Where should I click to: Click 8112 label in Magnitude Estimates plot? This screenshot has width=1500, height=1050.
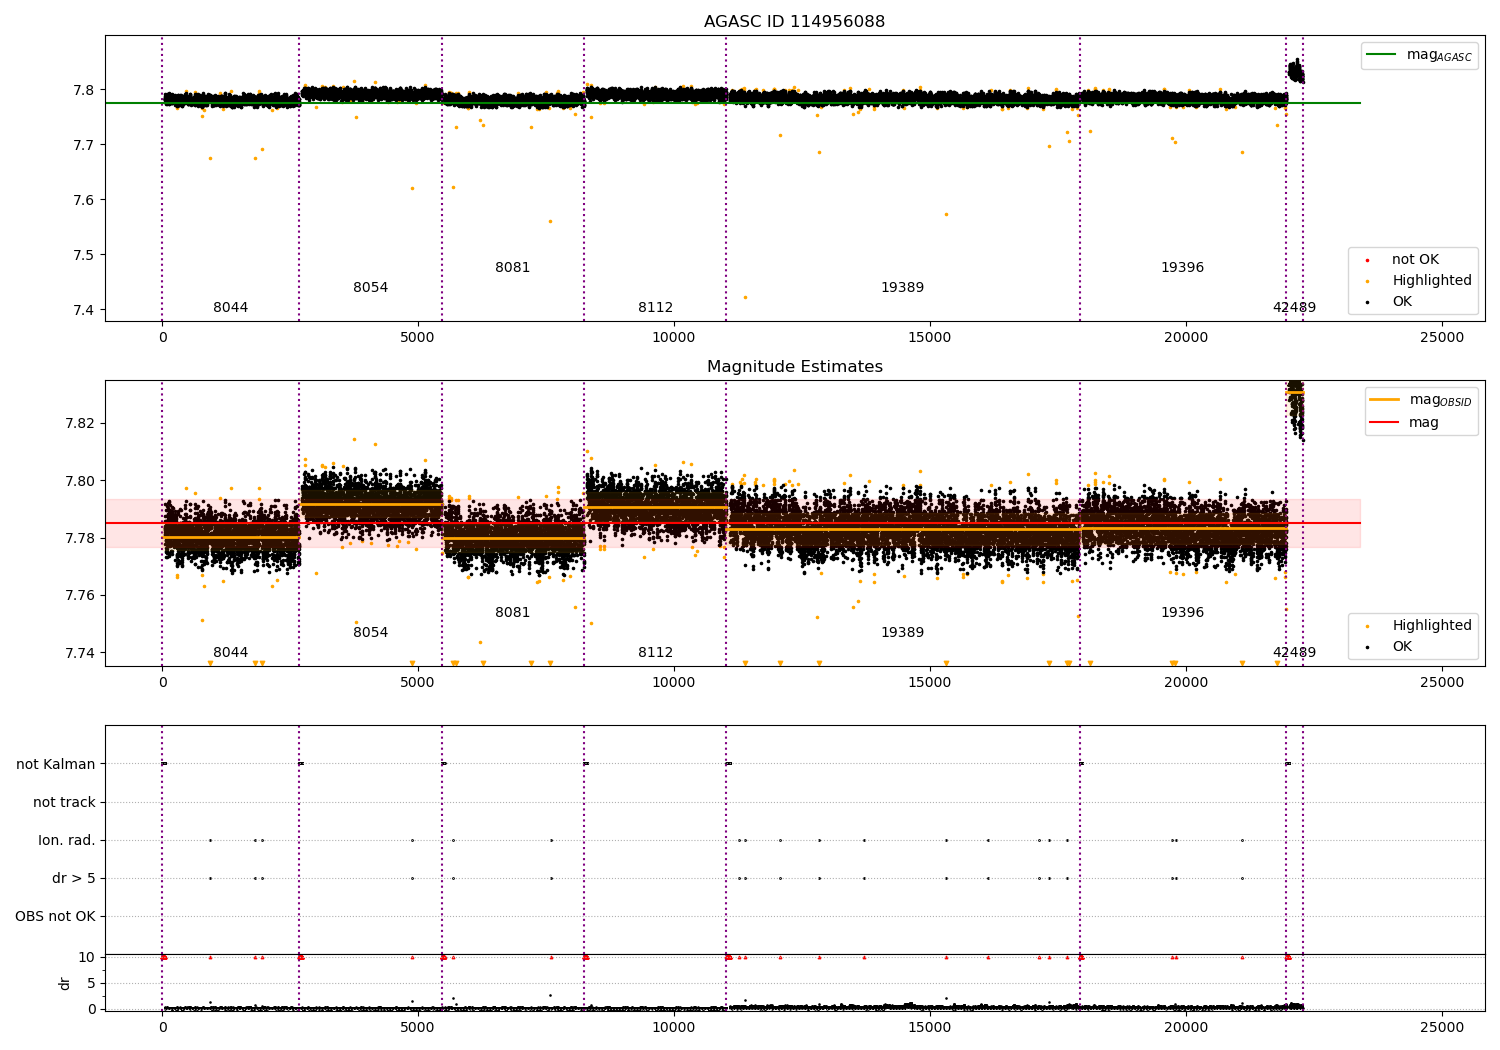[x=655, y=653]
